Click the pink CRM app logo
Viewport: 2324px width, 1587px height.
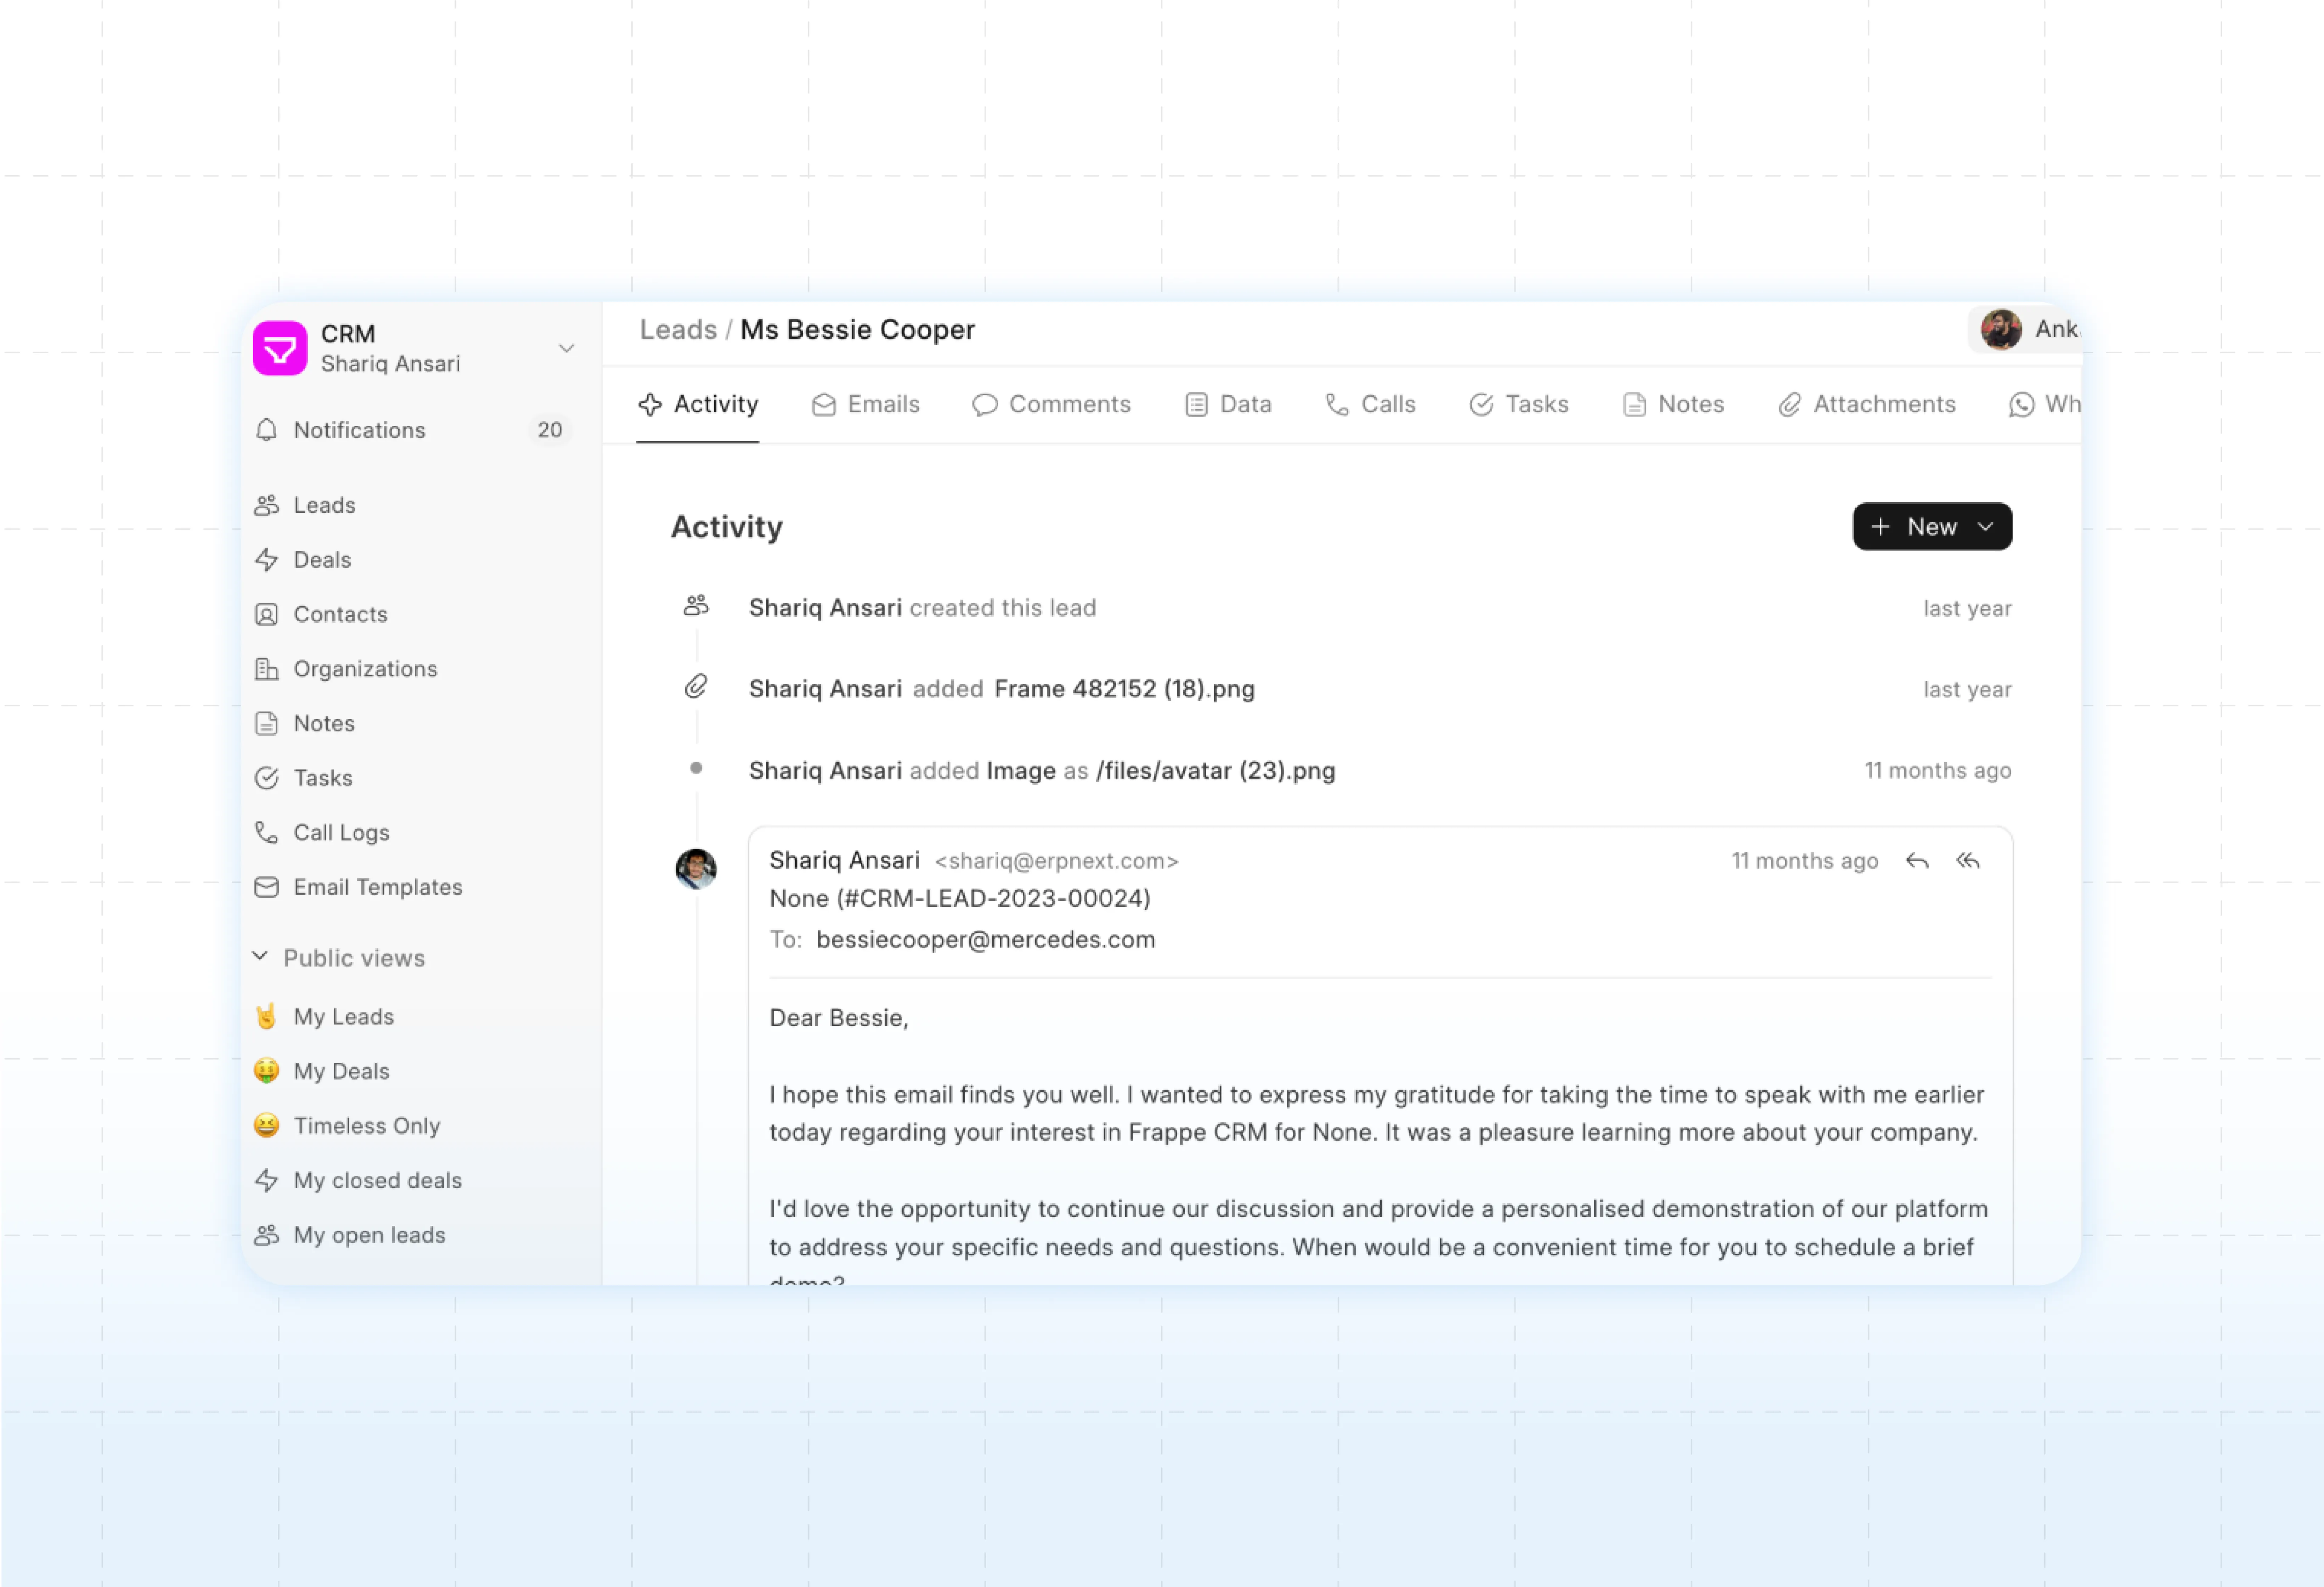[280, 348]
